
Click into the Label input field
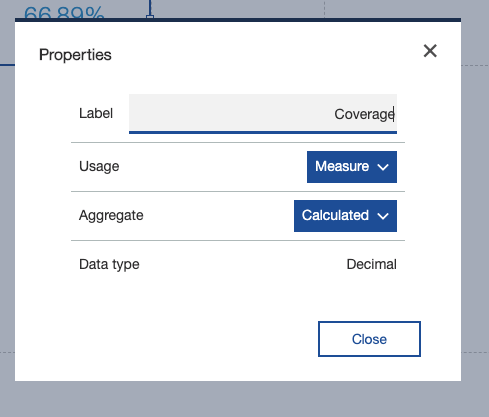click(x=263, y=113)
